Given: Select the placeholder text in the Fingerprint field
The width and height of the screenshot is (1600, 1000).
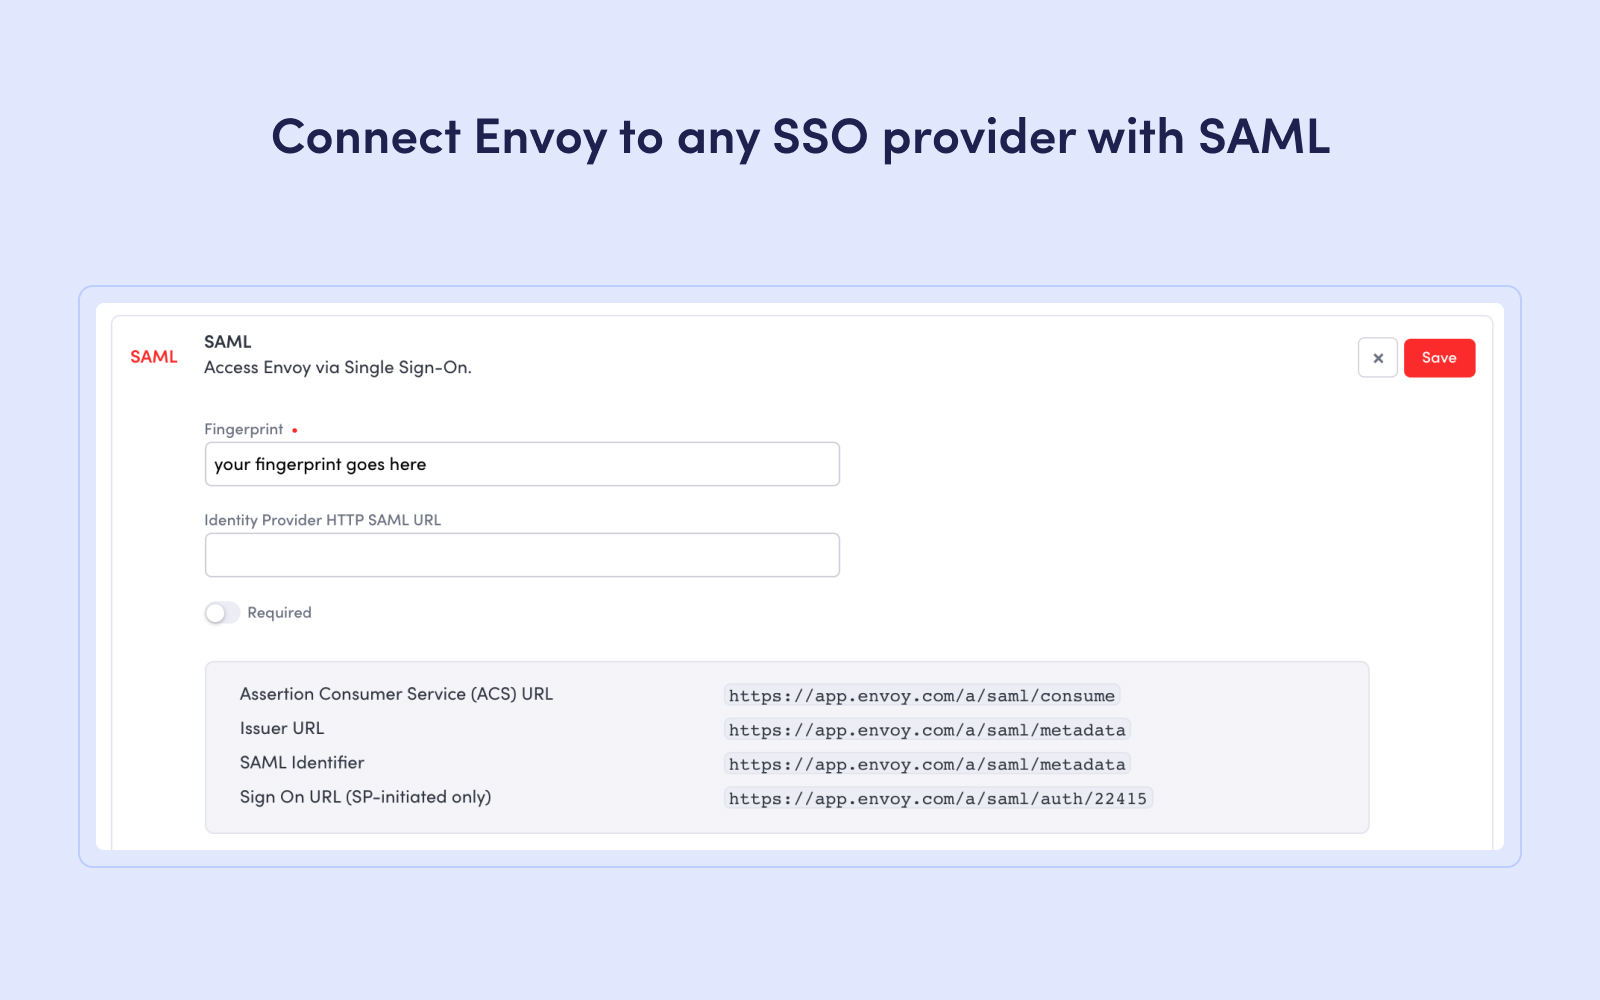Looking at the screenshot, I should [x=320, y=463].
